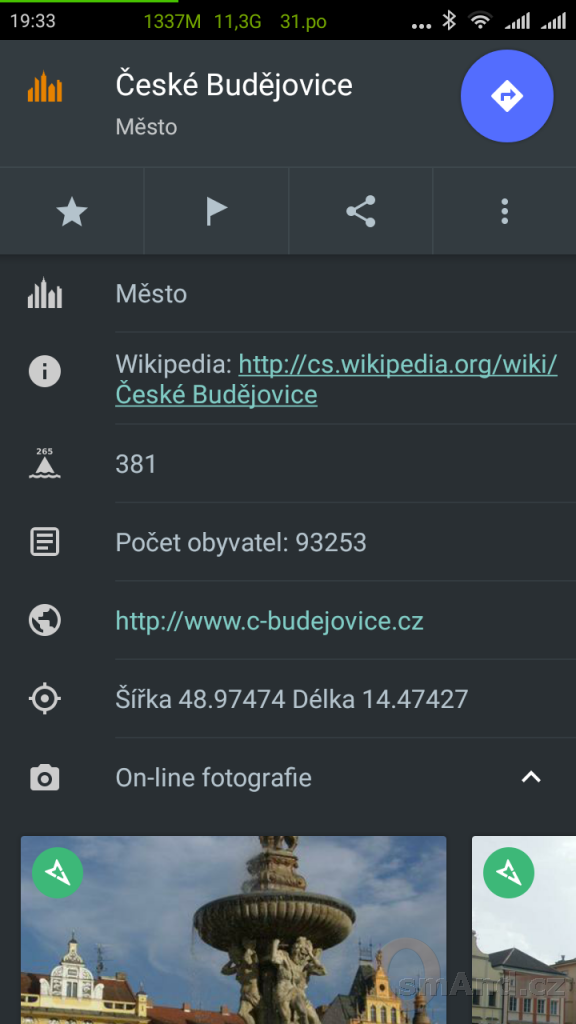The height and width of the screenshot is (1024, 576).
Task: Open the three-dot overflow menu
Action: click(x=504, y=212)
